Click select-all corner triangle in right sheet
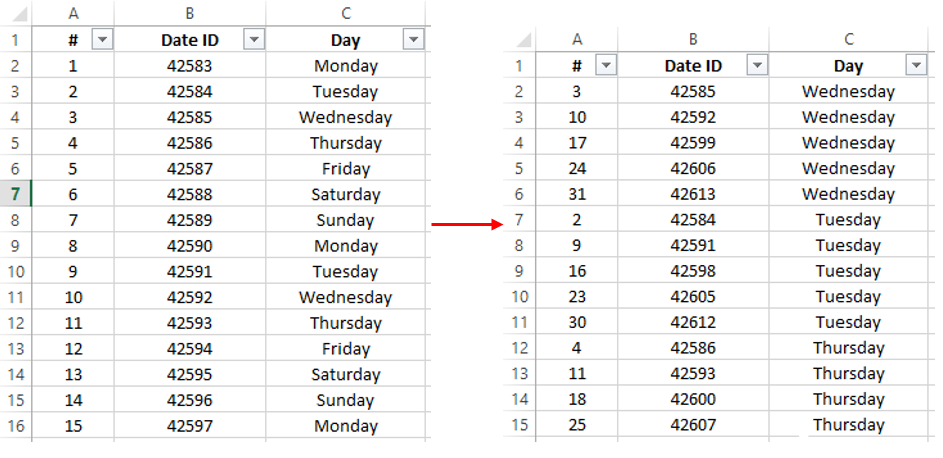The width and height of the screenshot is (943, 458). [x=521, y=40]
